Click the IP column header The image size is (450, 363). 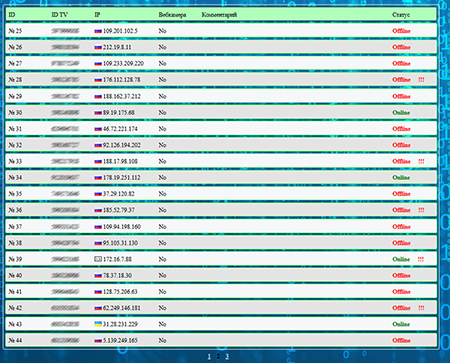[x=97, y=15]
